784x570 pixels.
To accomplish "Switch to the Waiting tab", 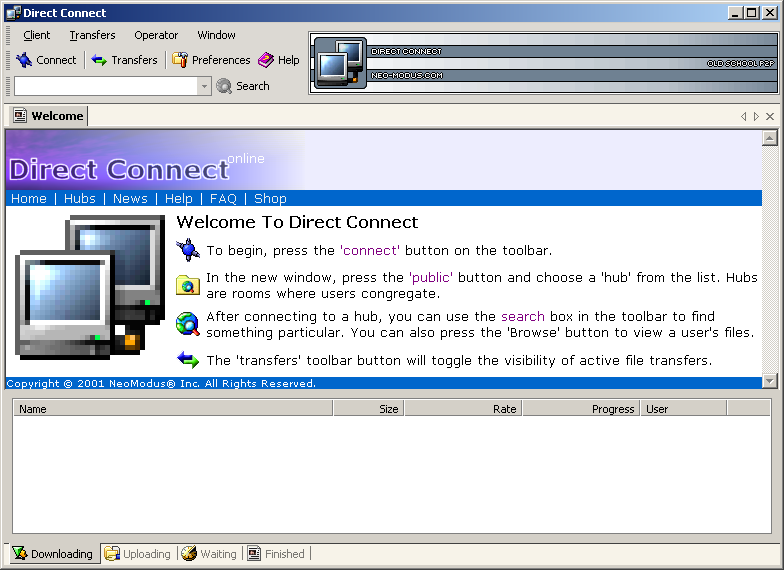I will click(208, 554).
